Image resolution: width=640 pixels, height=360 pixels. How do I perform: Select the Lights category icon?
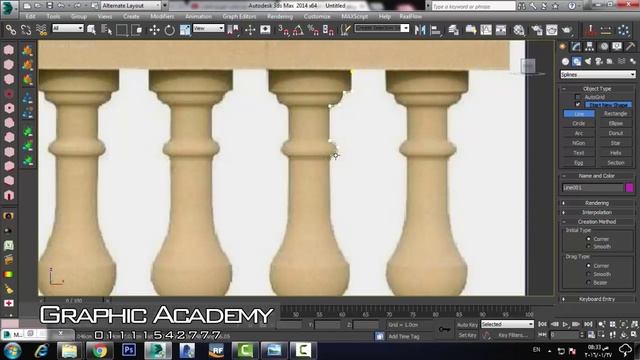pos(588,61)
